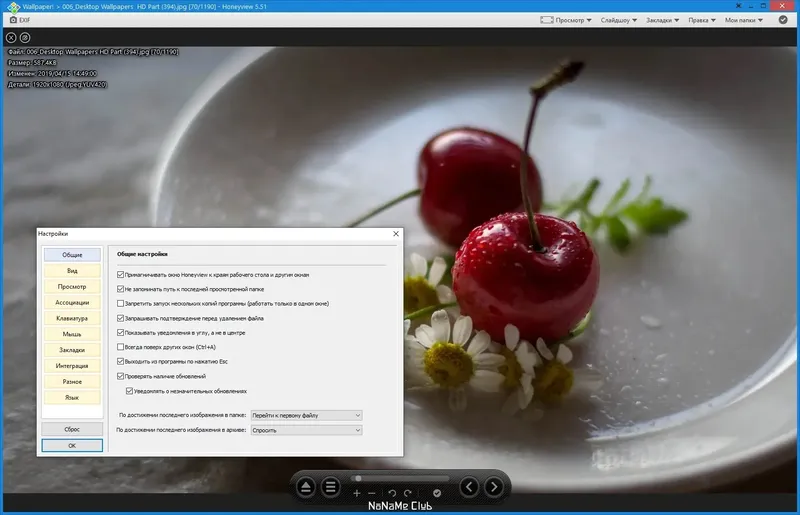Open the Ассоциации settings tab

[x=72, y=302]
